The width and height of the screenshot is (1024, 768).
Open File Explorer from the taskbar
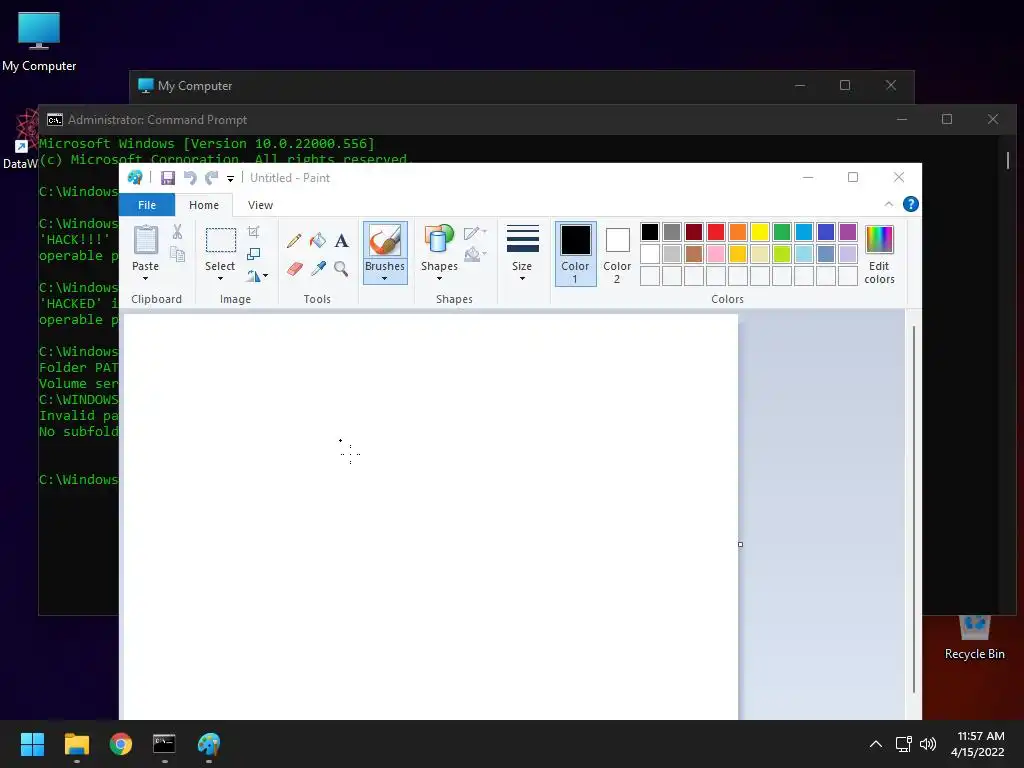point(76,744)
